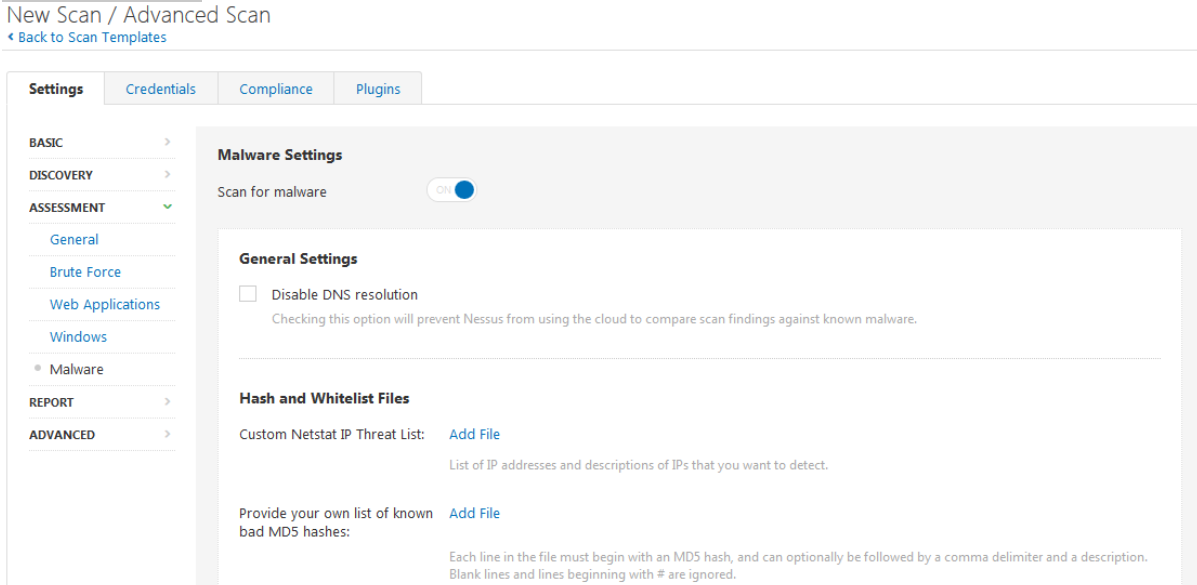
Task: Select the Malware sidebar item
Action: click(76, 370)
